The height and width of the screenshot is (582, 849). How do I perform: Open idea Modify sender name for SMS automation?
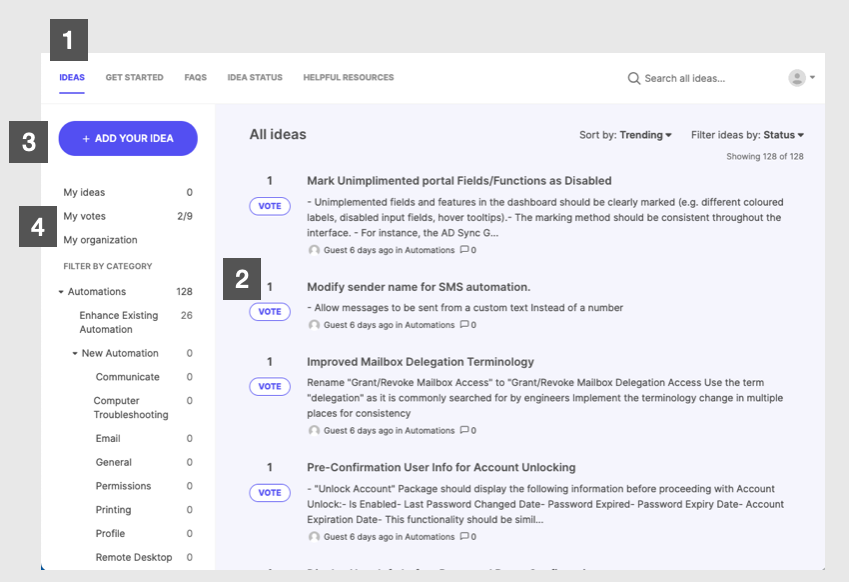coord(419,287)
